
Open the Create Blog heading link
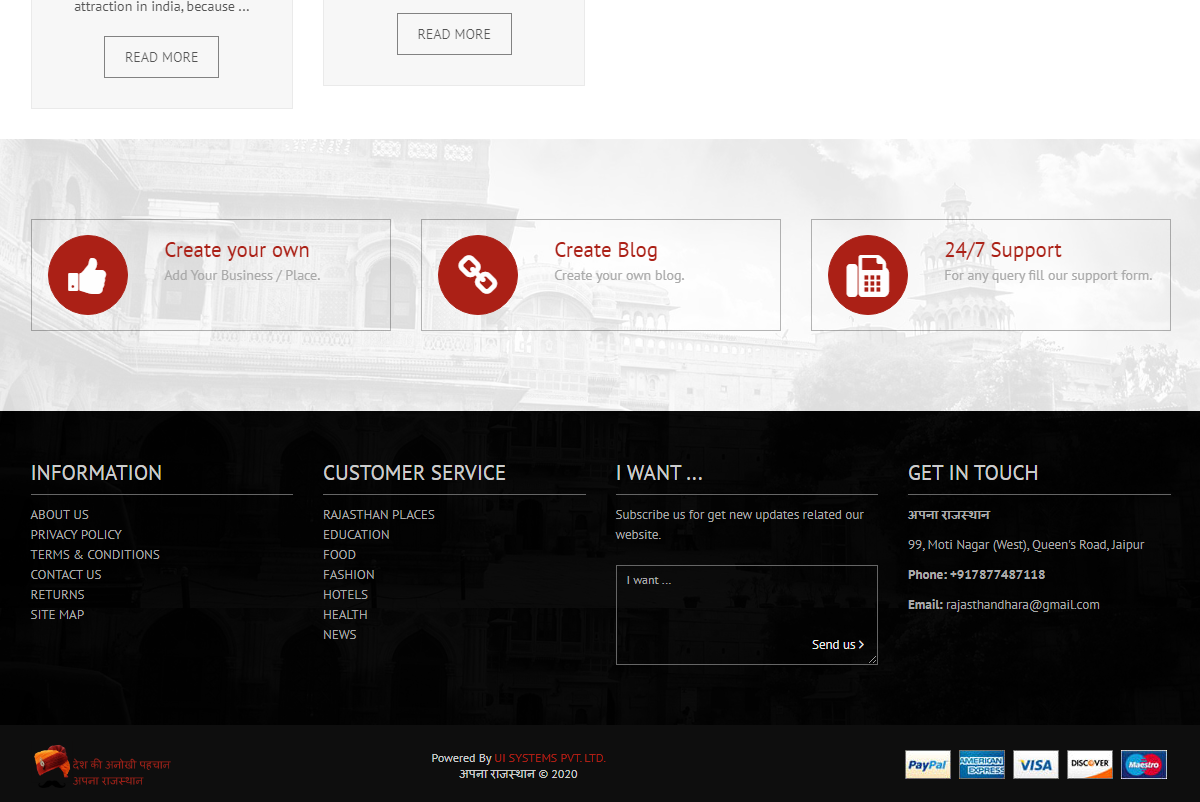pyautogui.click(x=606, y=250)
